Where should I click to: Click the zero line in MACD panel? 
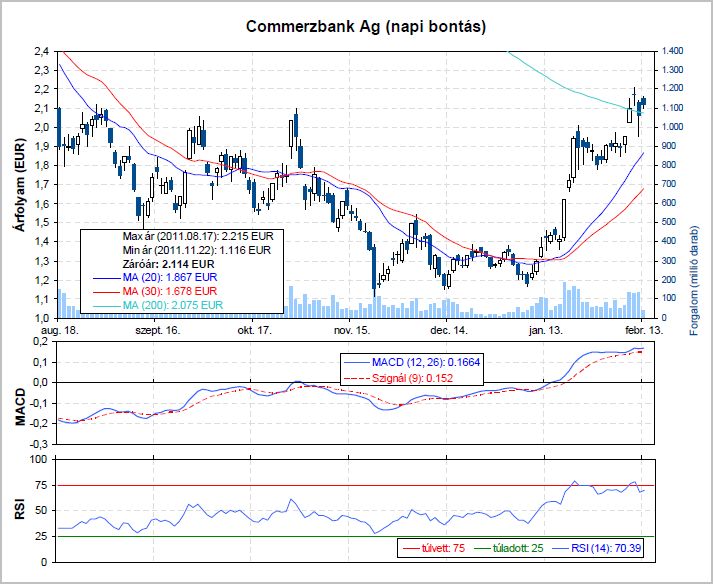[x=355, y=383]
